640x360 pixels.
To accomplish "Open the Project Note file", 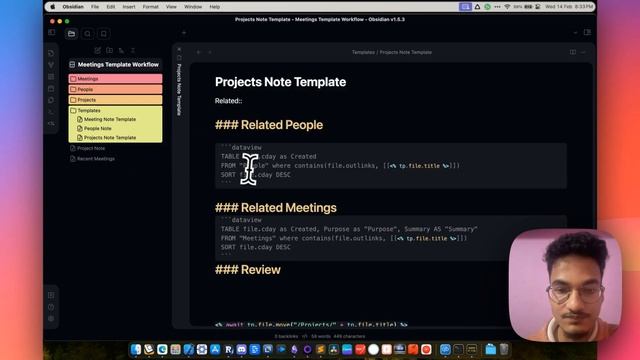I will coord(91,148).
